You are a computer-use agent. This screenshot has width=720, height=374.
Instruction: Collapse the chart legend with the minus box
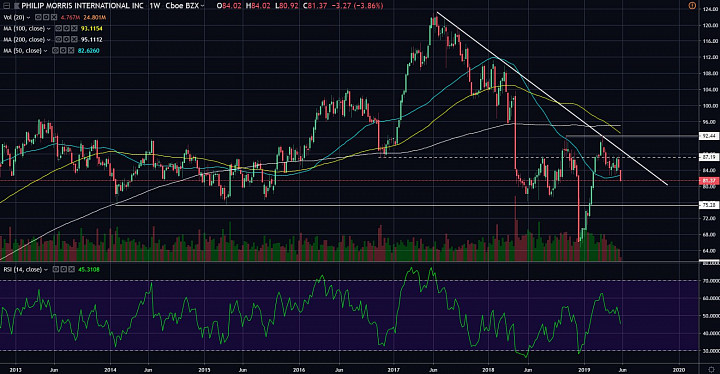click(6, 6)
